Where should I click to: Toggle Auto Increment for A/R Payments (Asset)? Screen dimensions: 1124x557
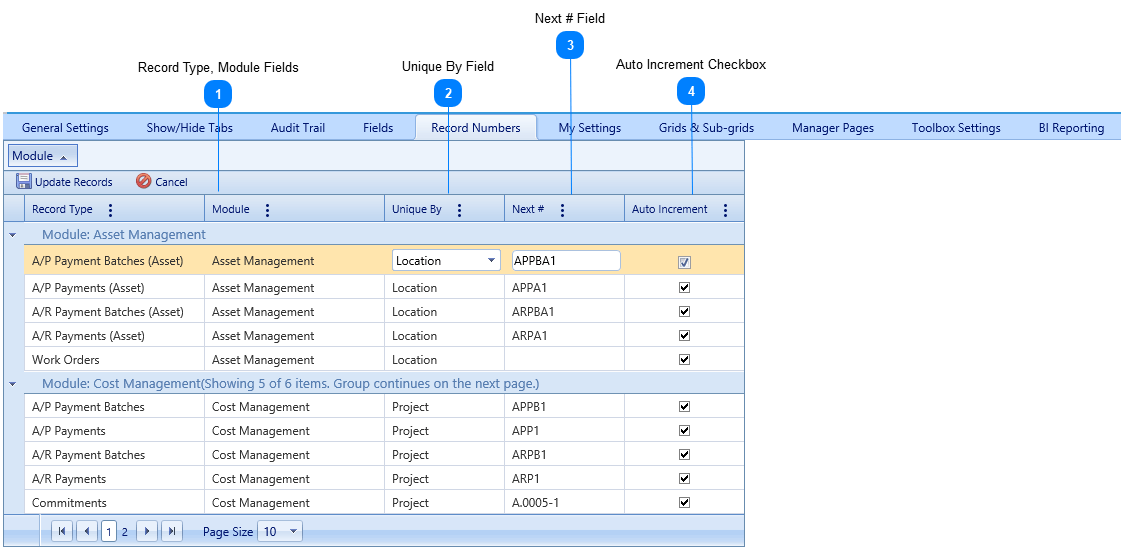pos(685,335)
